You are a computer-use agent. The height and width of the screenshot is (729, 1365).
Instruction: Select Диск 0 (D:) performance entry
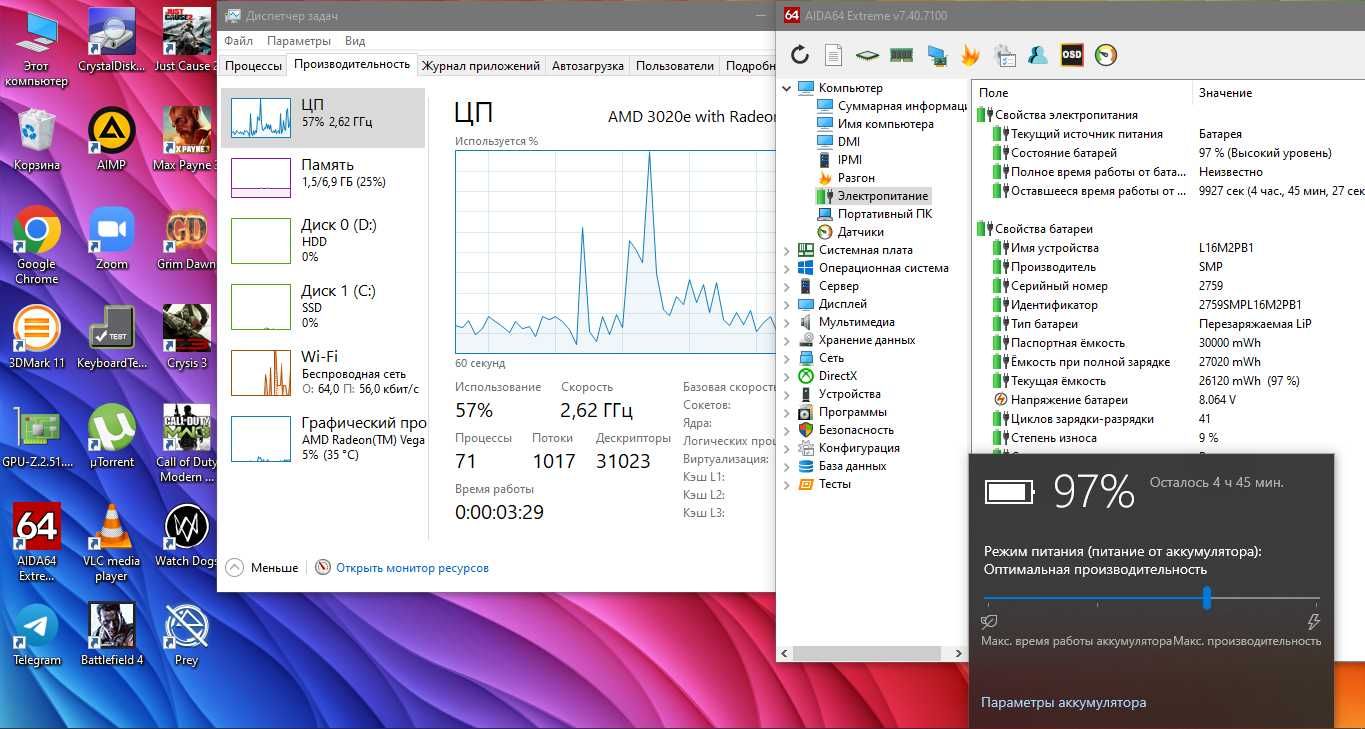323,240
